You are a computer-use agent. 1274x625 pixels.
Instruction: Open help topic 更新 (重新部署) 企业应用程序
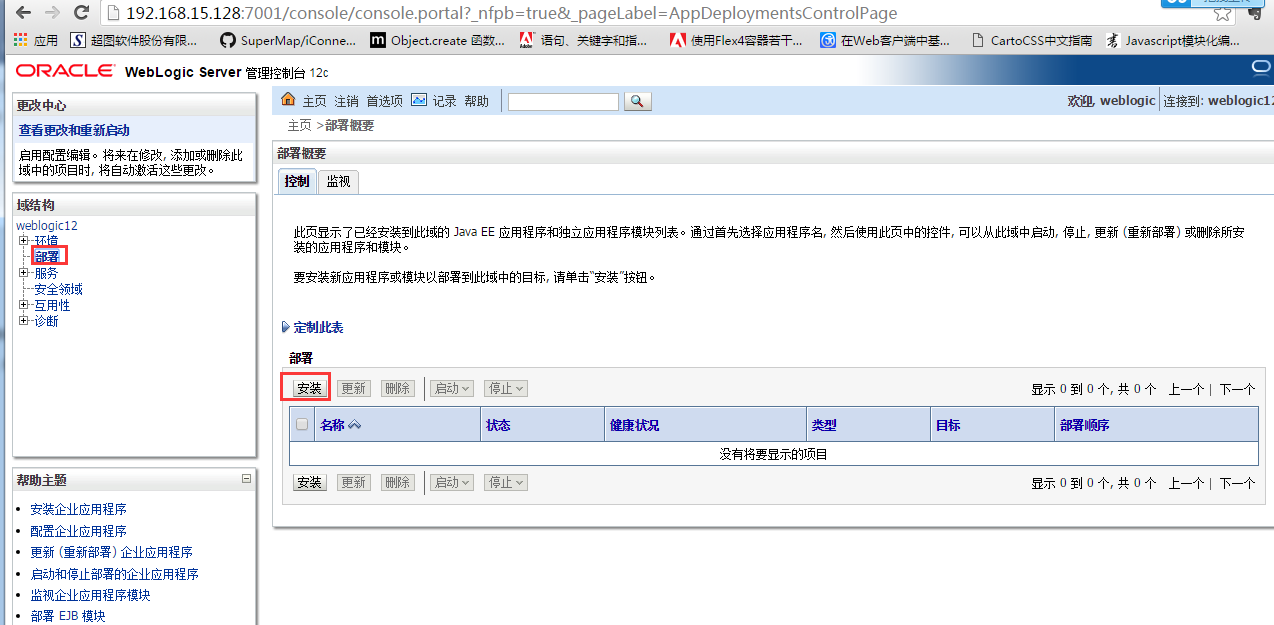click(112, 552)
